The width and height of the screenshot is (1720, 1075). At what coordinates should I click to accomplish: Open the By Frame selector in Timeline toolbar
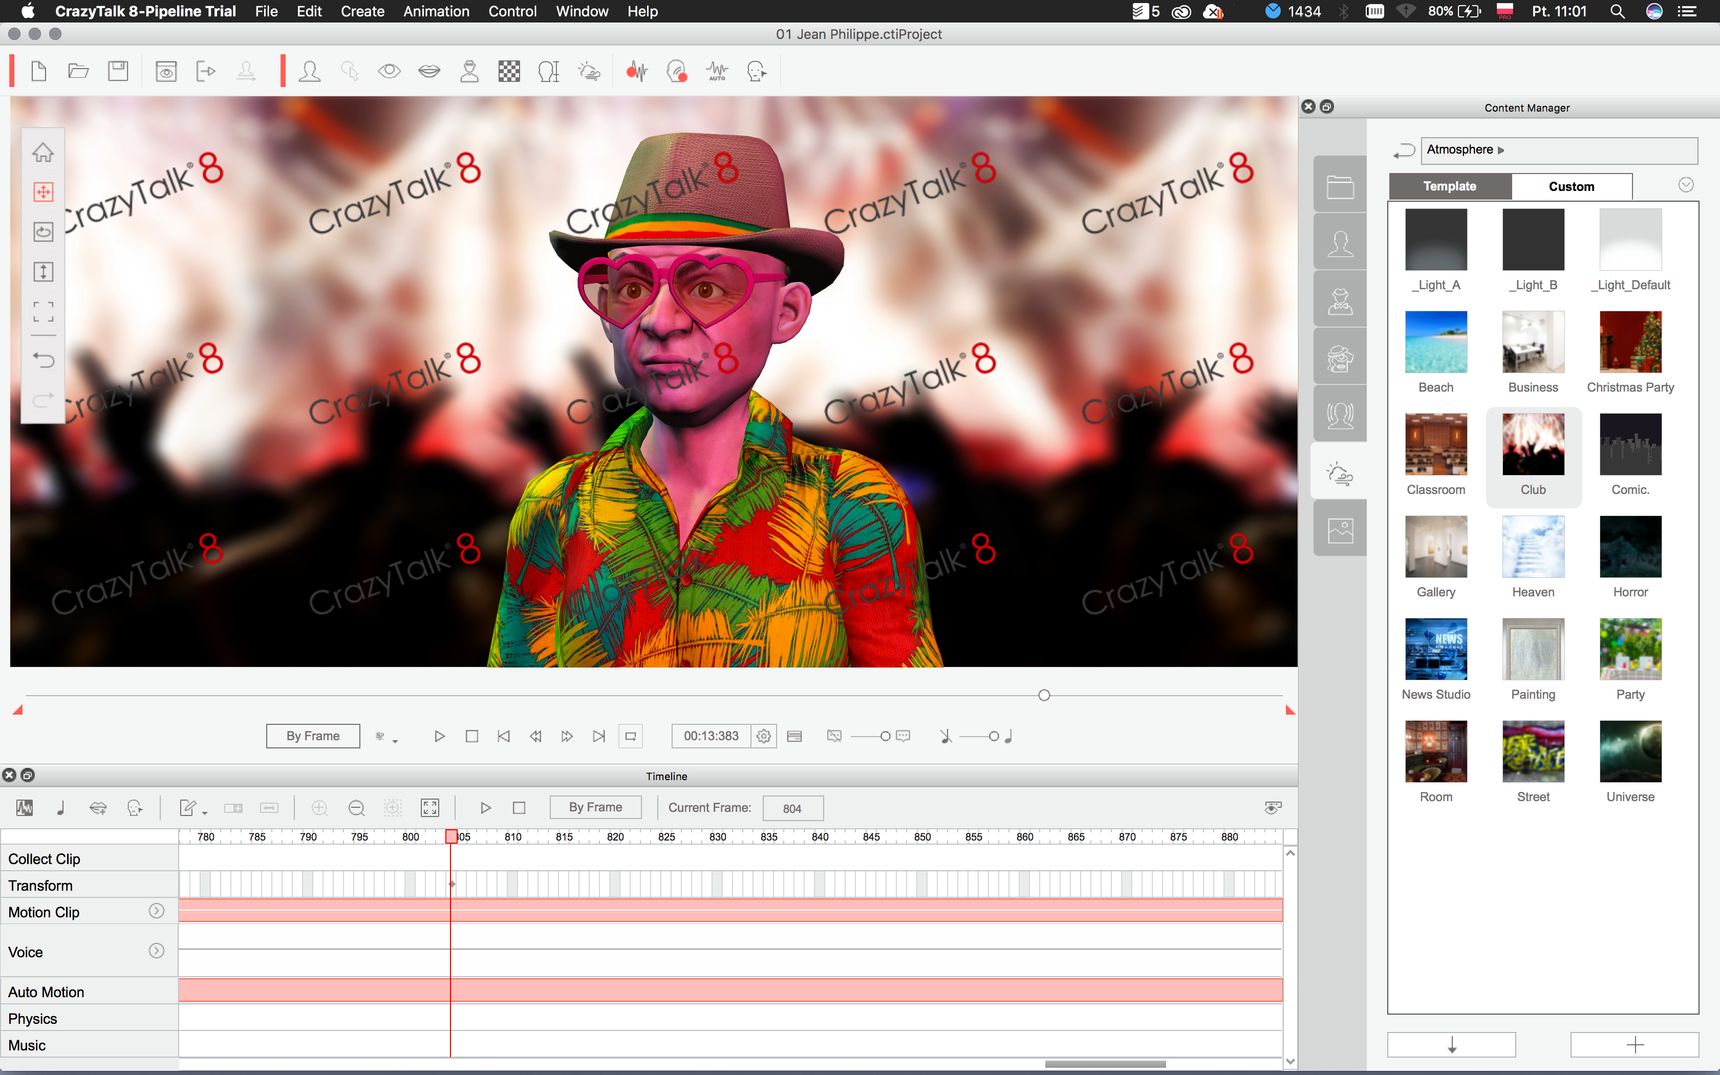pyautogui.click(x=596, y=807)
